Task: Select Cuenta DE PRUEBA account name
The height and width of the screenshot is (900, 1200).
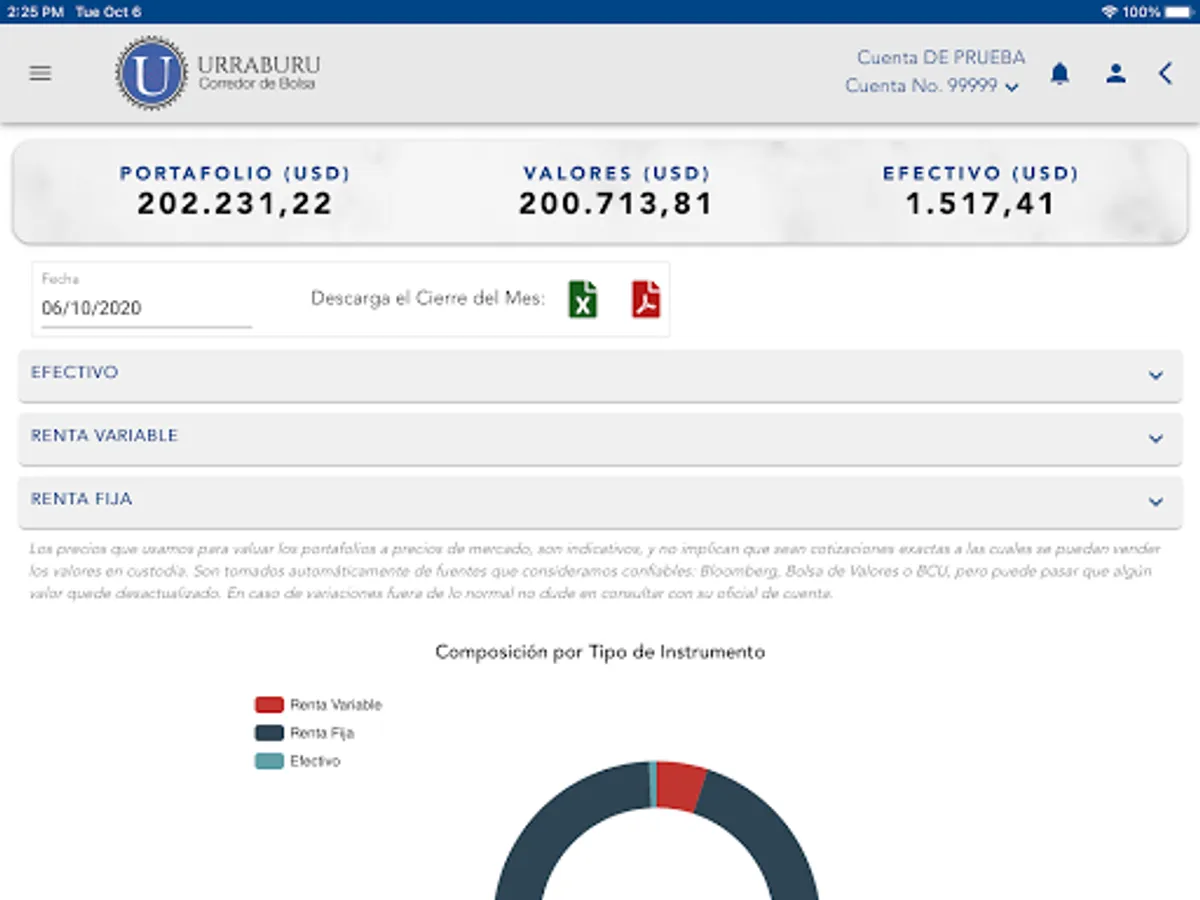Action: 941,58
